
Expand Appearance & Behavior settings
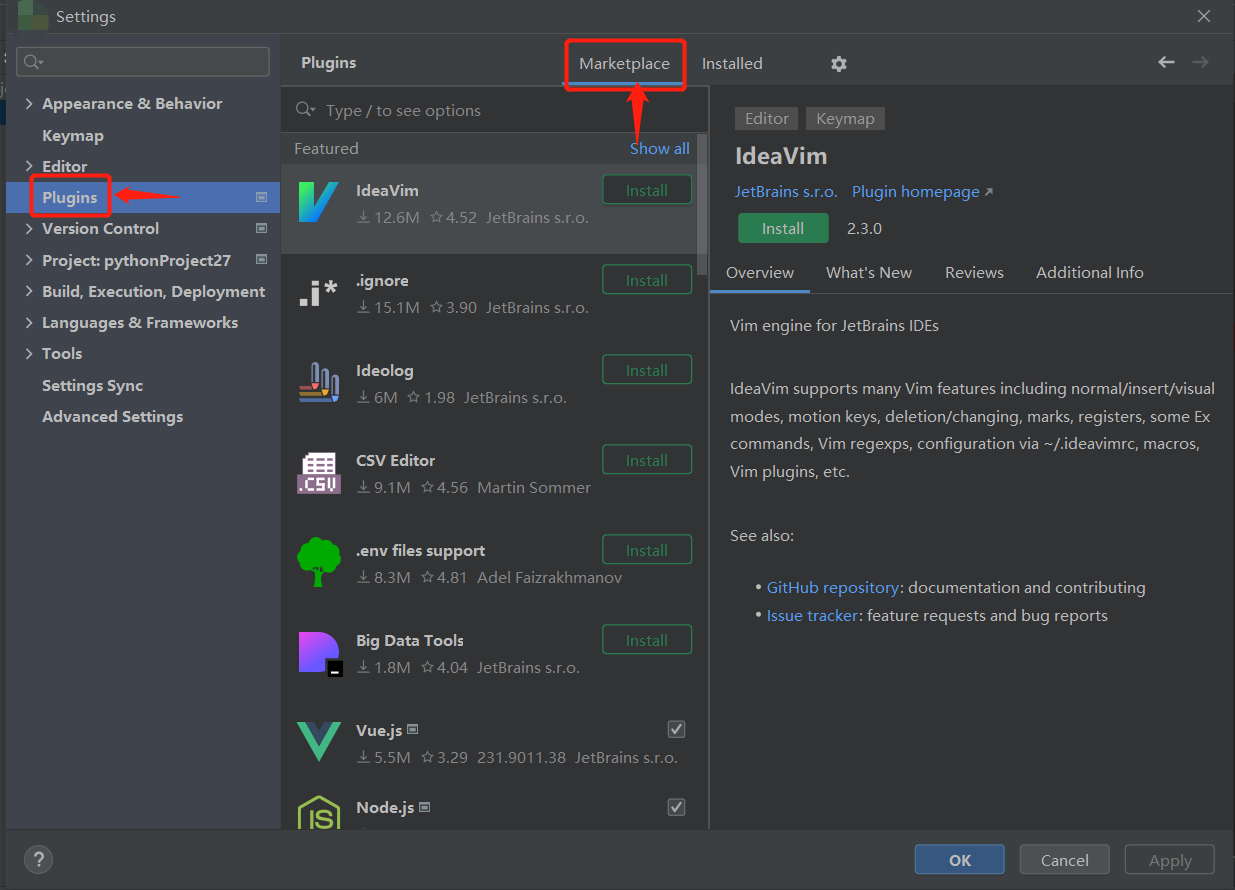[29, 104]
